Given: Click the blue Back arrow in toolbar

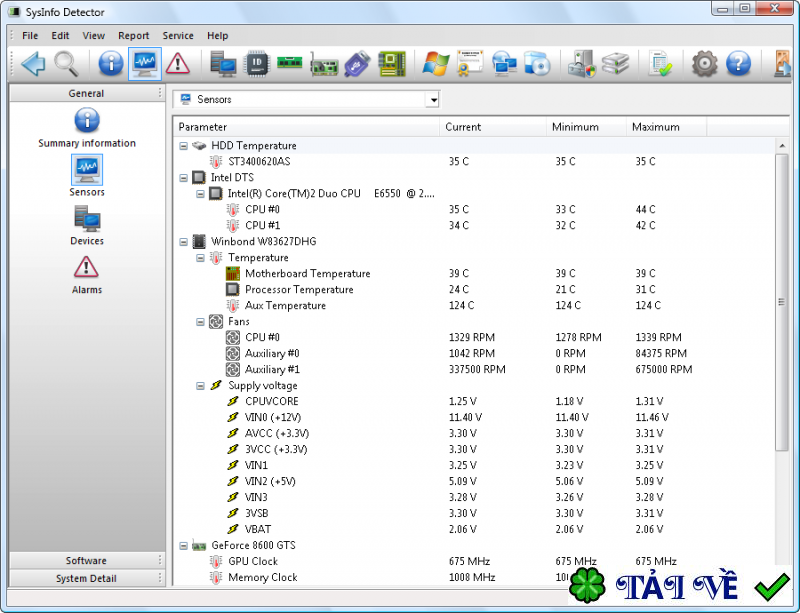Looking at the screenshot, I should click(33, 64).
